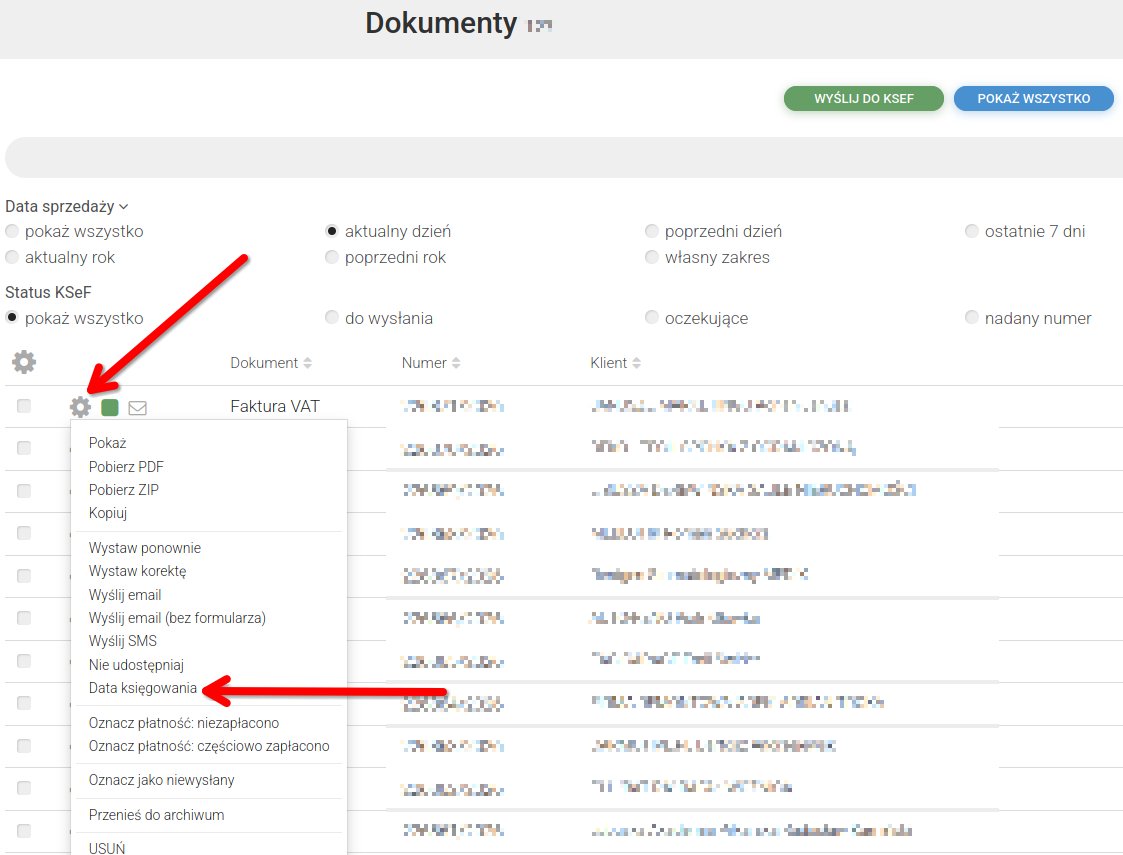Choose 'Wyślij SMS' in the menu
The image size is (1123, 855).
point(122,641)
